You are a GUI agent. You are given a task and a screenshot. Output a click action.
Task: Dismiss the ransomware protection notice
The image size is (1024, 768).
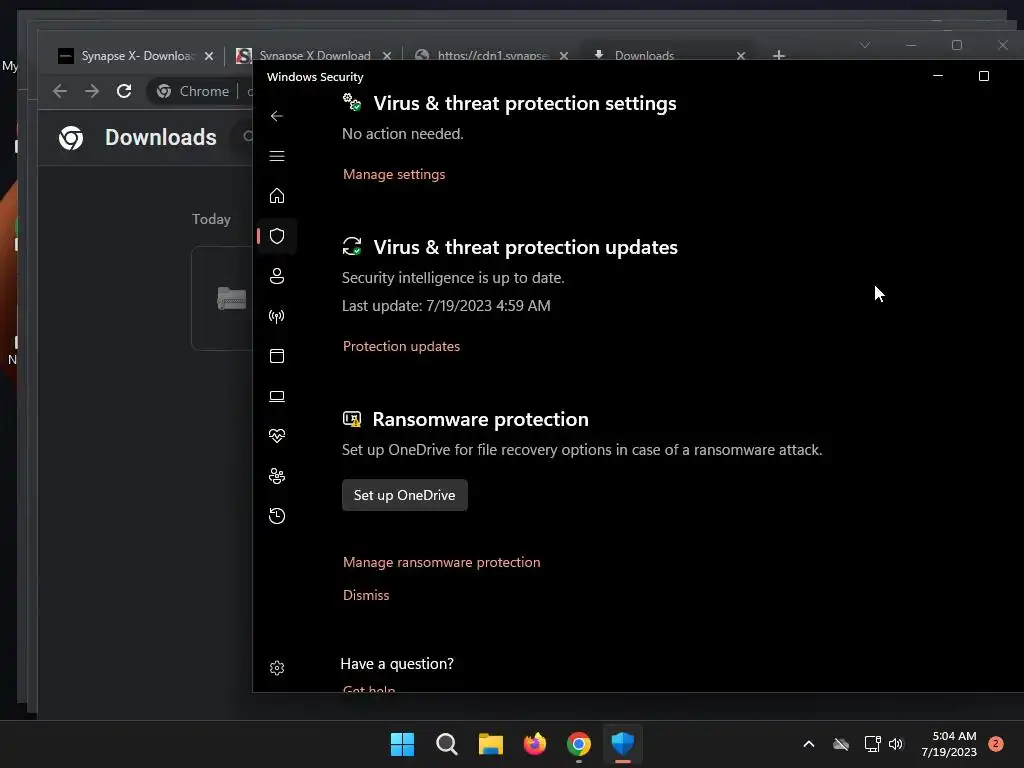(x=366, y=595)
